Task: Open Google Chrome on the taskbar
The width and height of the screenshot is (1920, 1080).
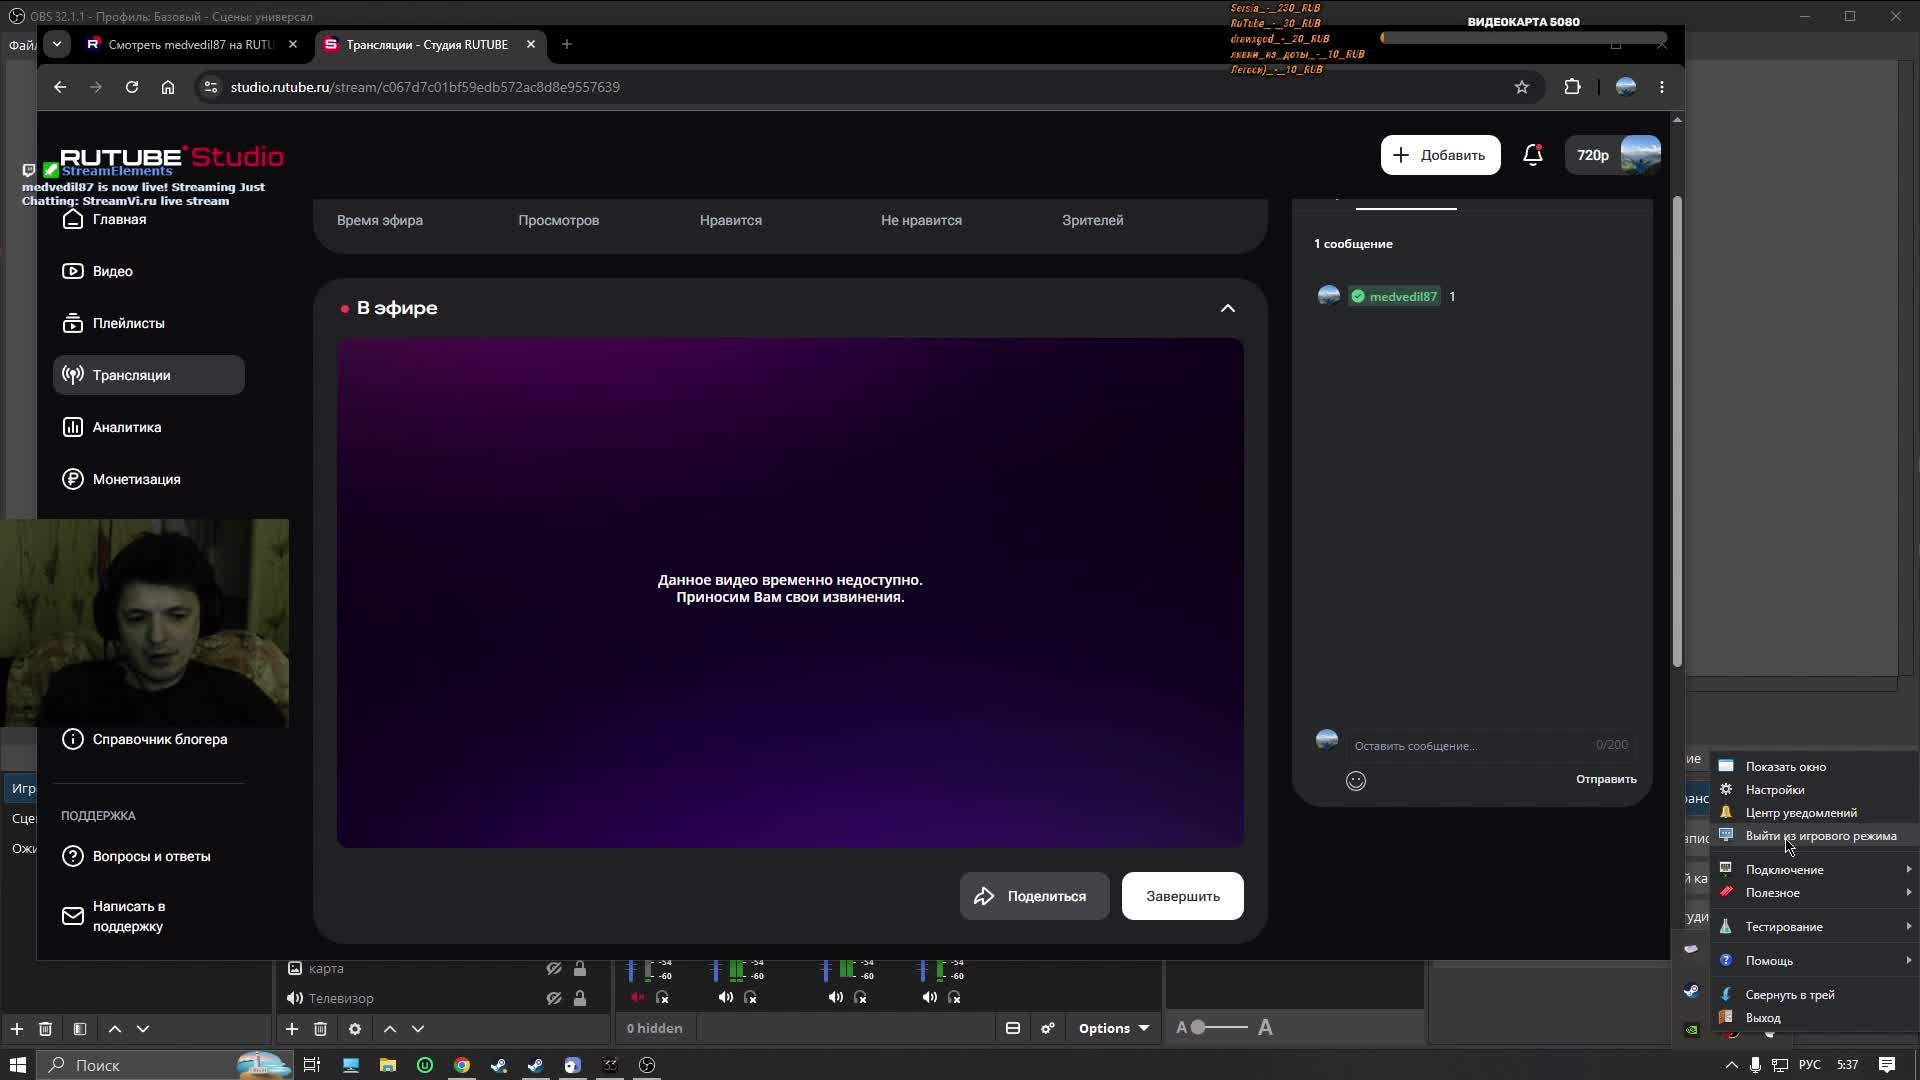Action: pos(462,1065)
